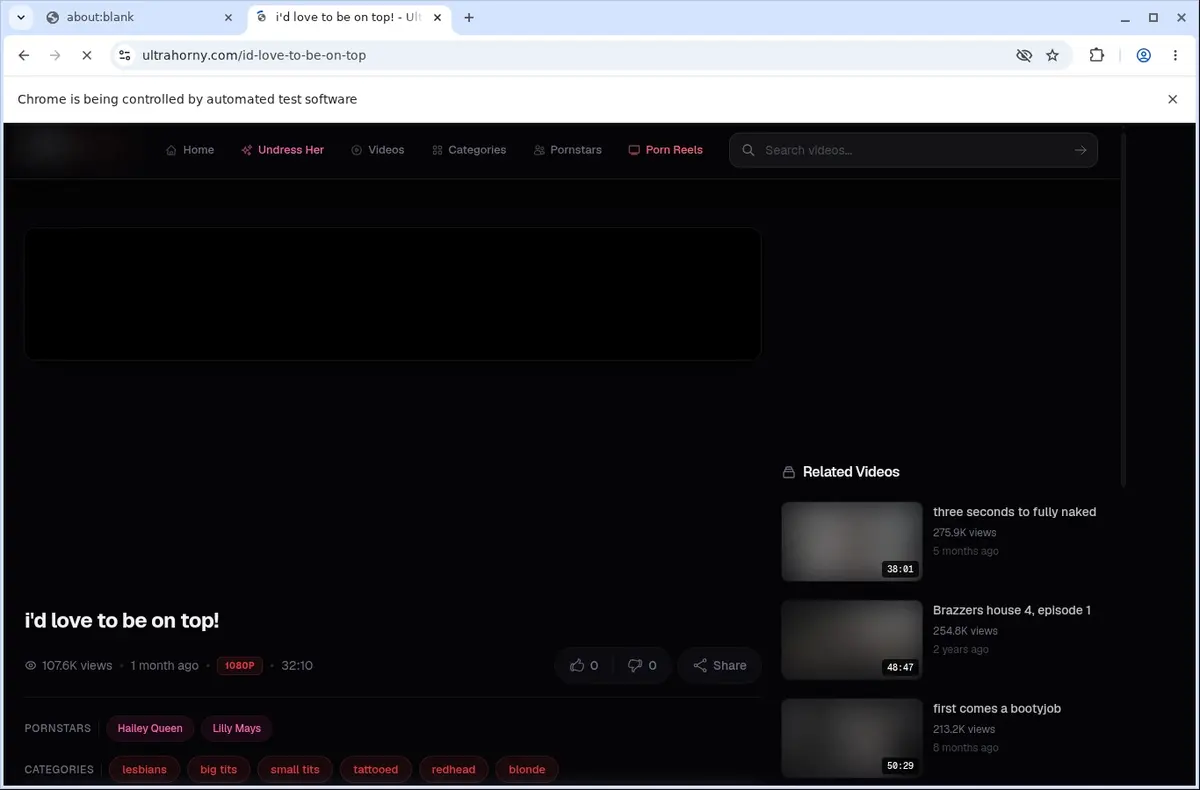Click the Share button

pos(720,665)
